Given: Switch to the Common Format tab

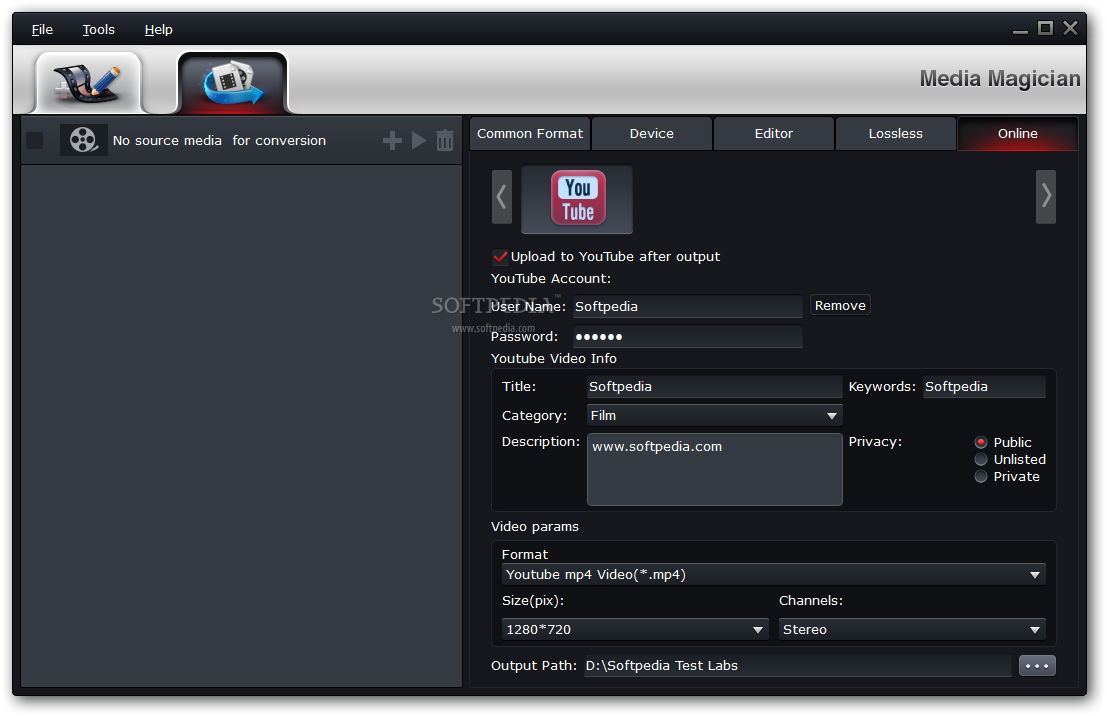Looking at the screenshot, I should click(x=530, y=133).
